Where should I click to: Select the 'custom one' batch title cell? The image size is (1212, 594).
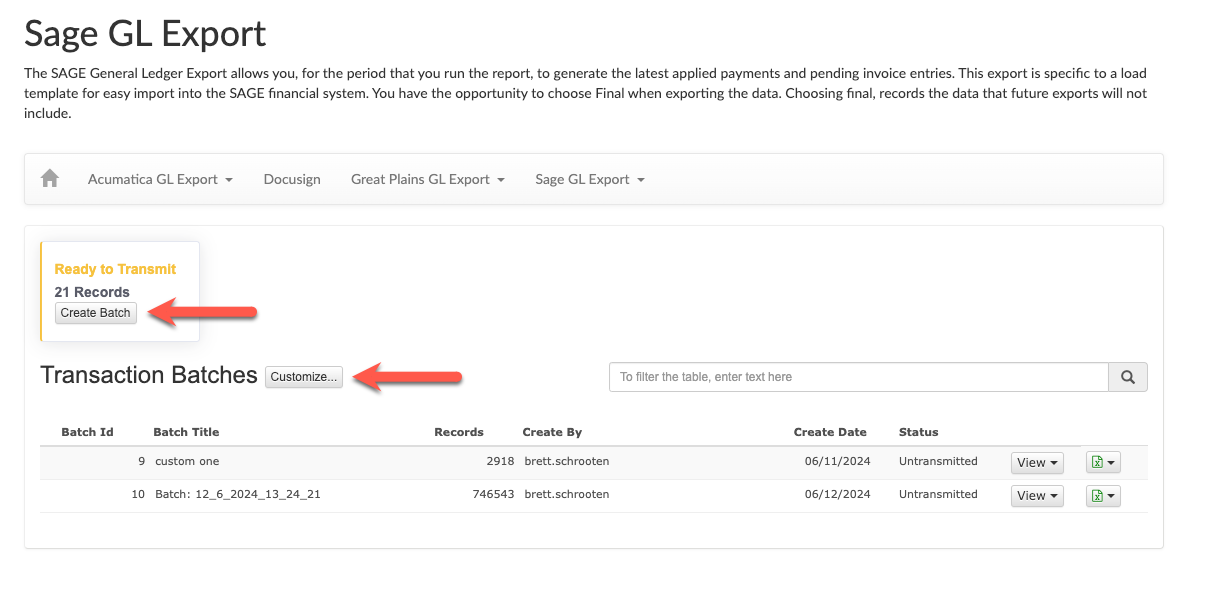click(187, 462)
